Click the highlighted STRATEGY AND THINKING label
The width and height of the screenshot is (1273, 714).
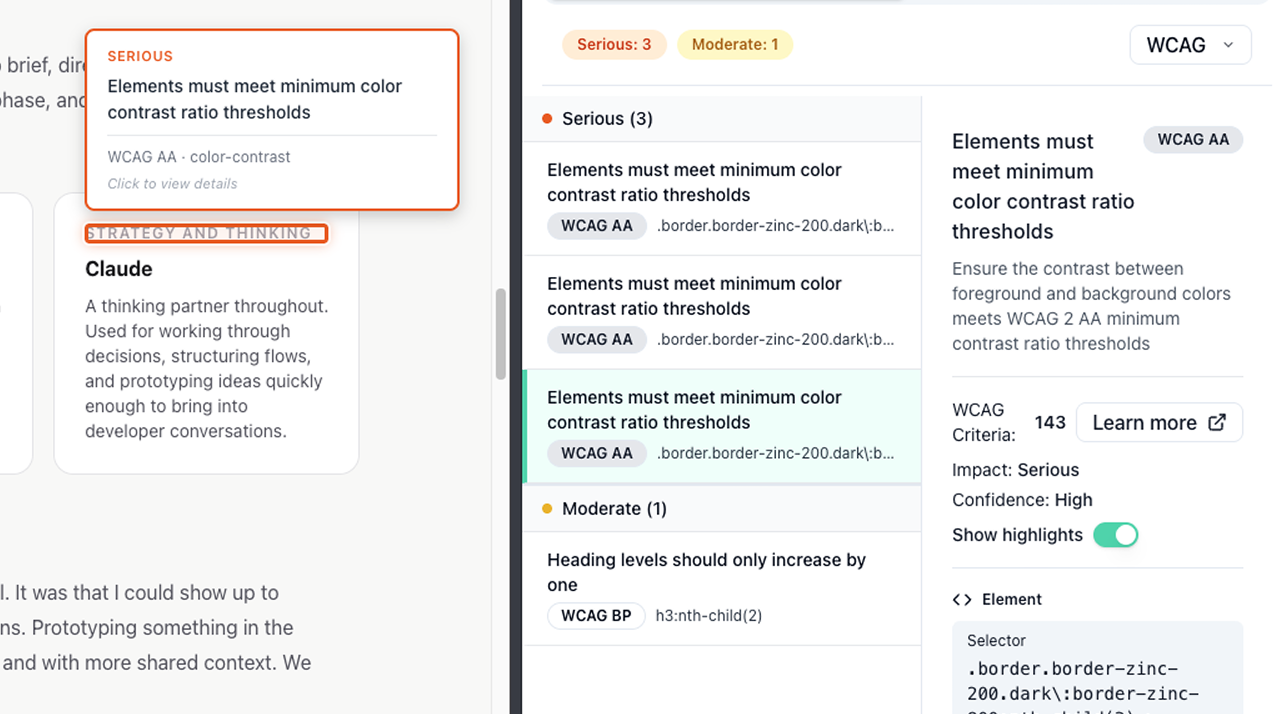click(x=206, y=233)
